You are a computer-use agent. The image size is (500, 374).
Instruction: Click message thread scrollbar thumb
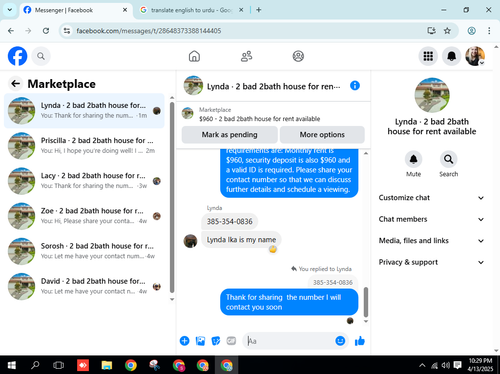click(x=366, y=302)
